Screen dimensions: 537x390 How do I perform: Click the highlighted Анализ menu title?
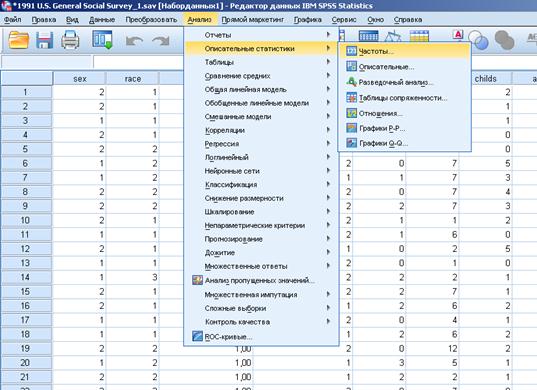pyautogui.click(x=199, y=20)
